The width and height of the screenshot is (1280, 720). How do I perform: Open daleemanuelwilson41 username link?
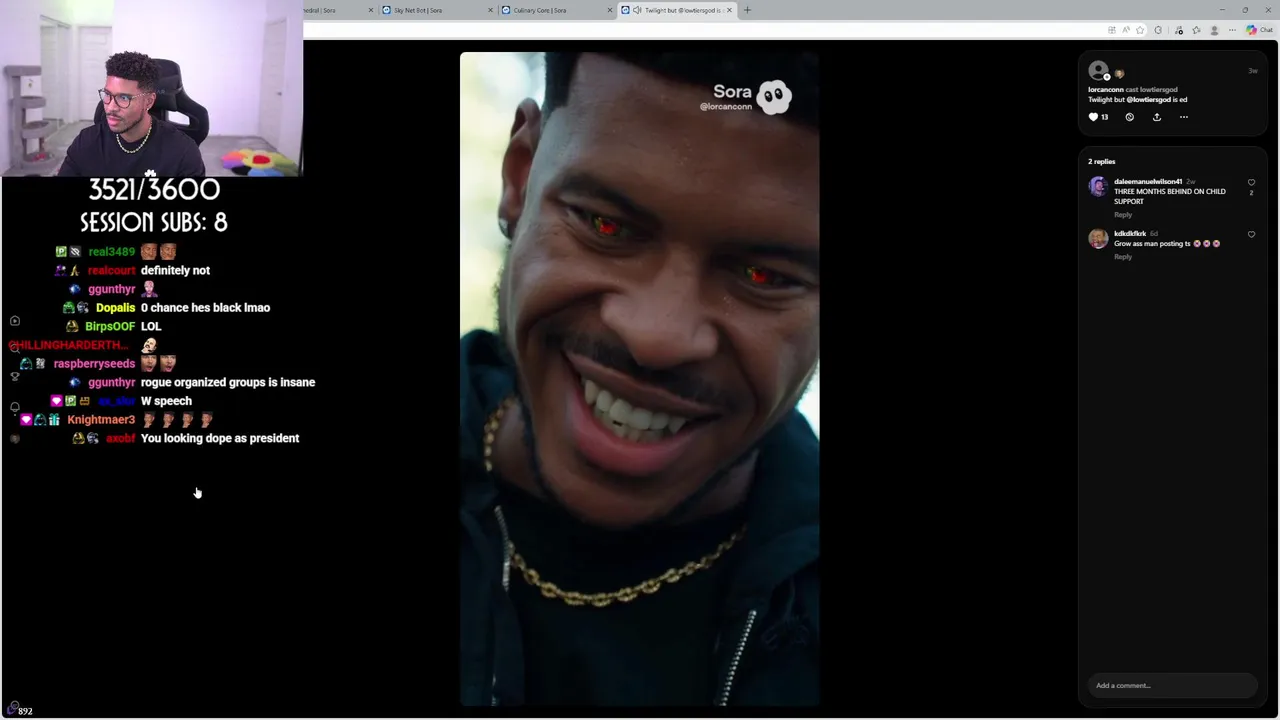(1148, 182)
